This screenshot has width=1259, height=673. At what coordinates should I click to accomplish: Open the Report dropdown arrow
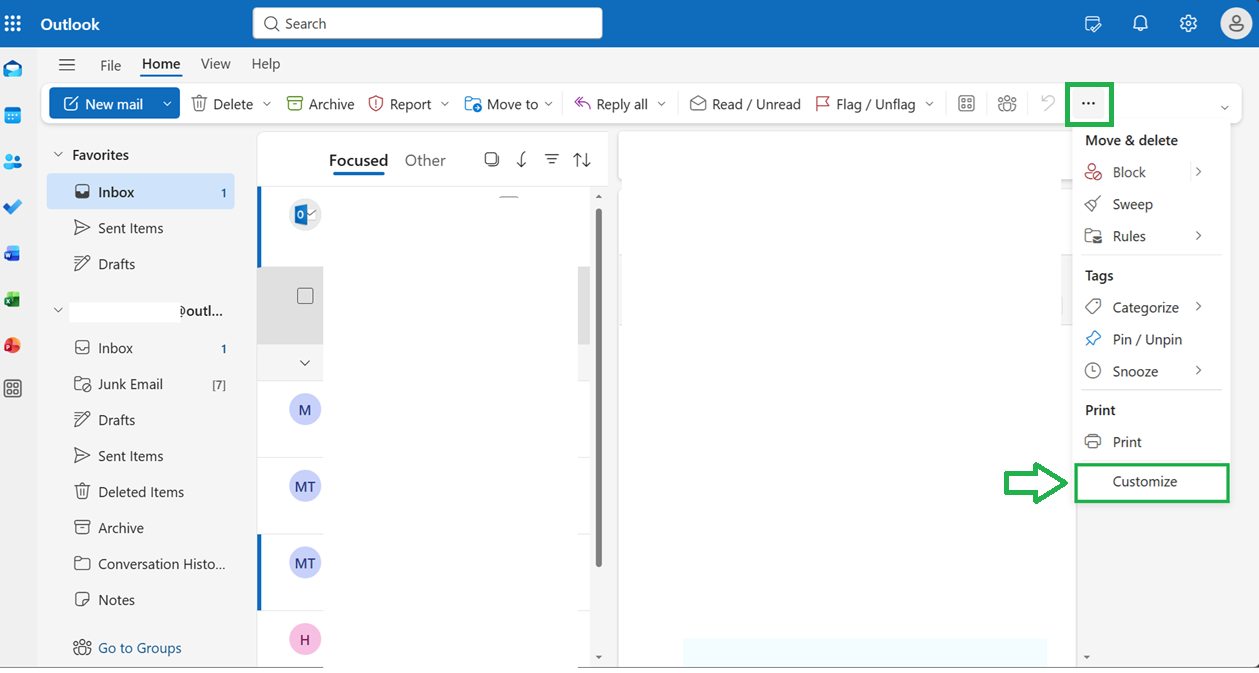tap(445, 104)
